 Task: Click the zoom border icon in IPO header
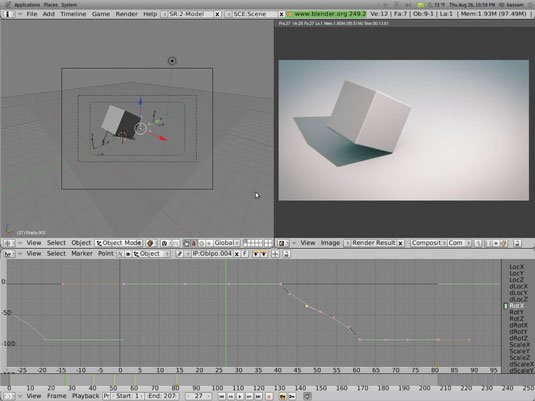pos(275,254)
